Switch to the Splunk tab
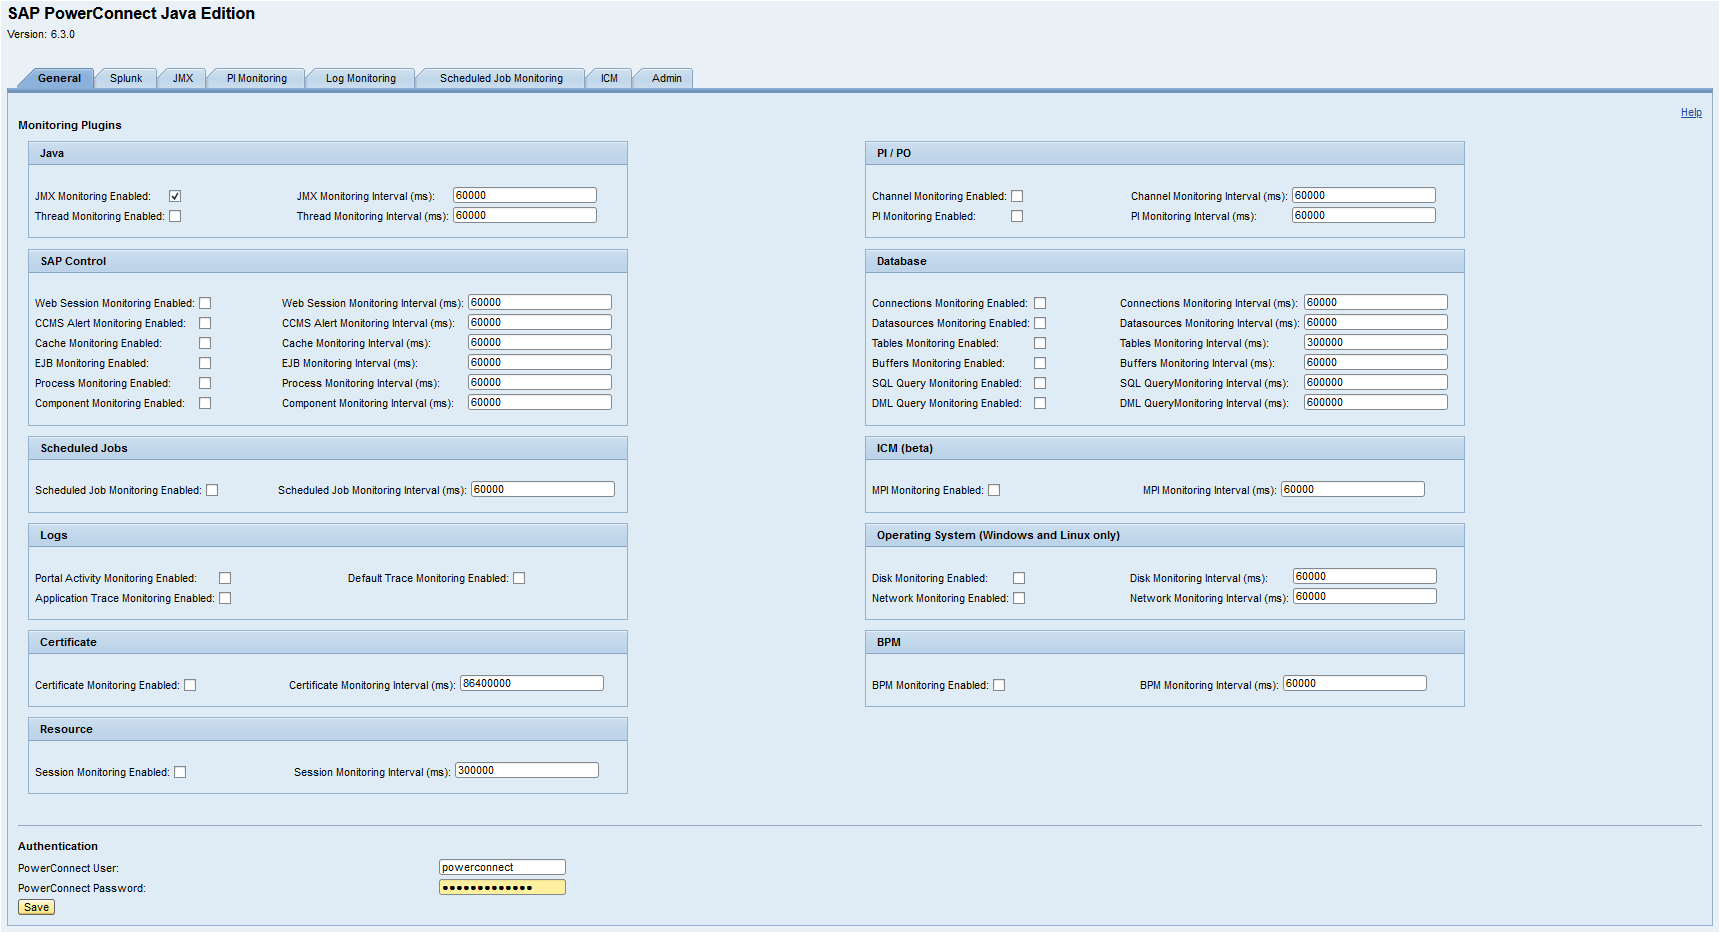1720x933 pixels. pos(126,78)
